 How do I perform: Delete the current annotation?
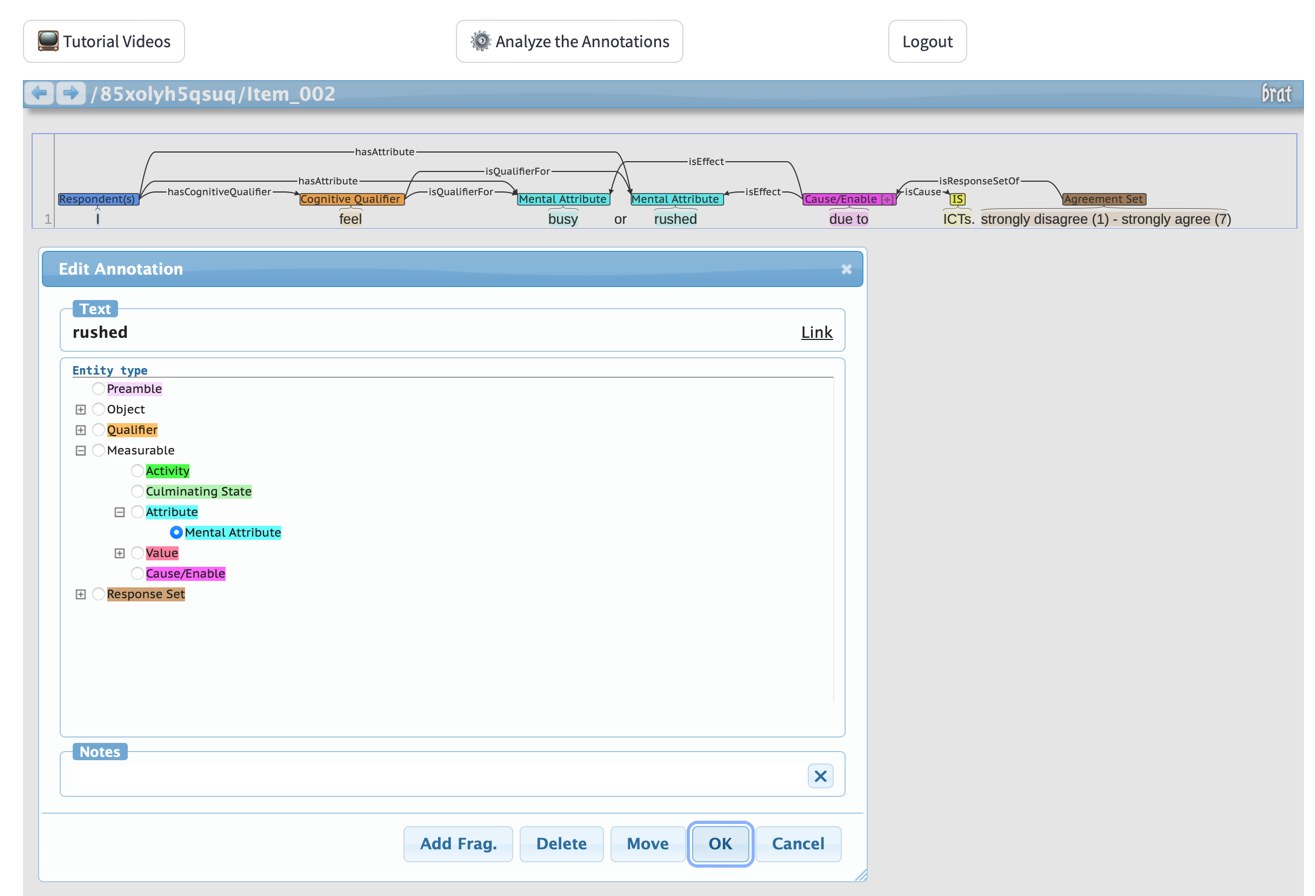(x=561, y=843)
